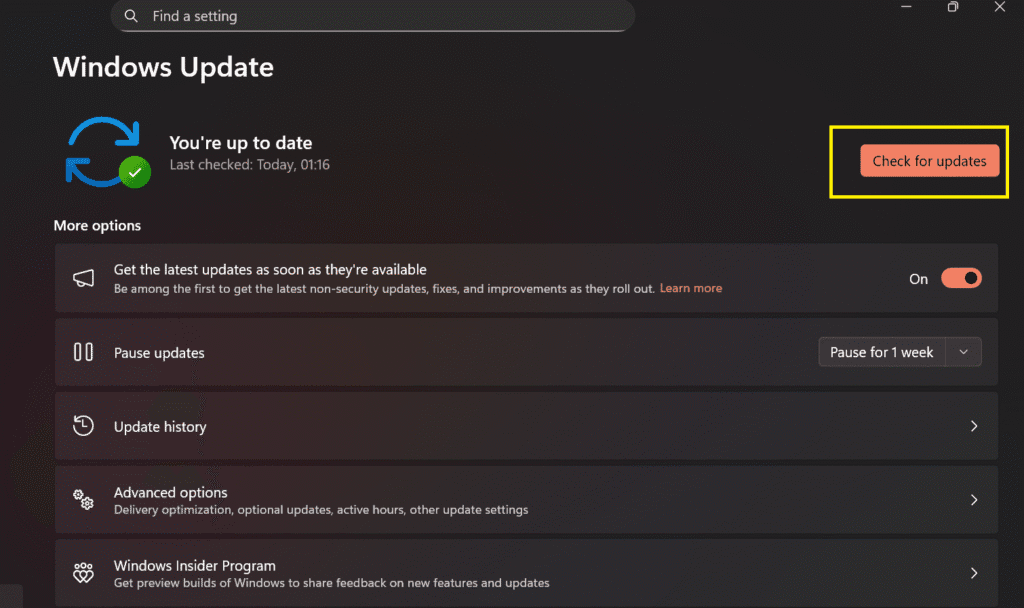This screenshot has width=1024, height=608.
Task: Expand the Update history chevron
Action: coord(973,426)
